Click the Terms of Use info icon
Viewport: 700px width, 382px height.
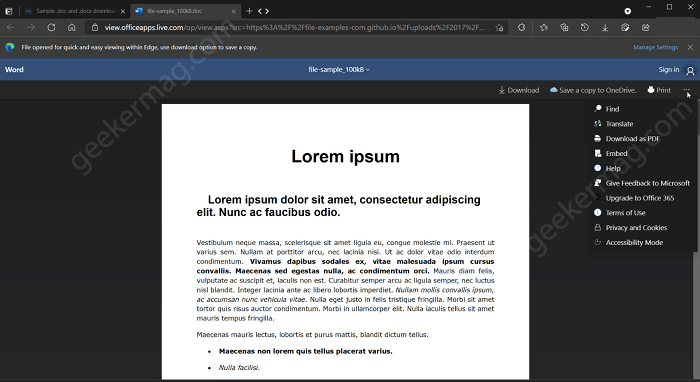(598, 212)
